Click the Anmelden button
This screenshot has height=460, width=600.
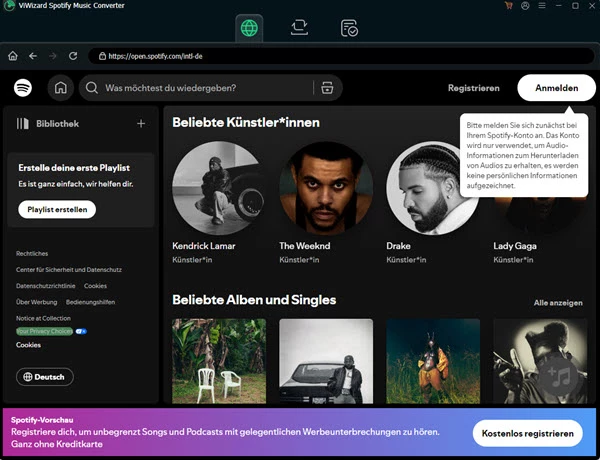[549, 88]
